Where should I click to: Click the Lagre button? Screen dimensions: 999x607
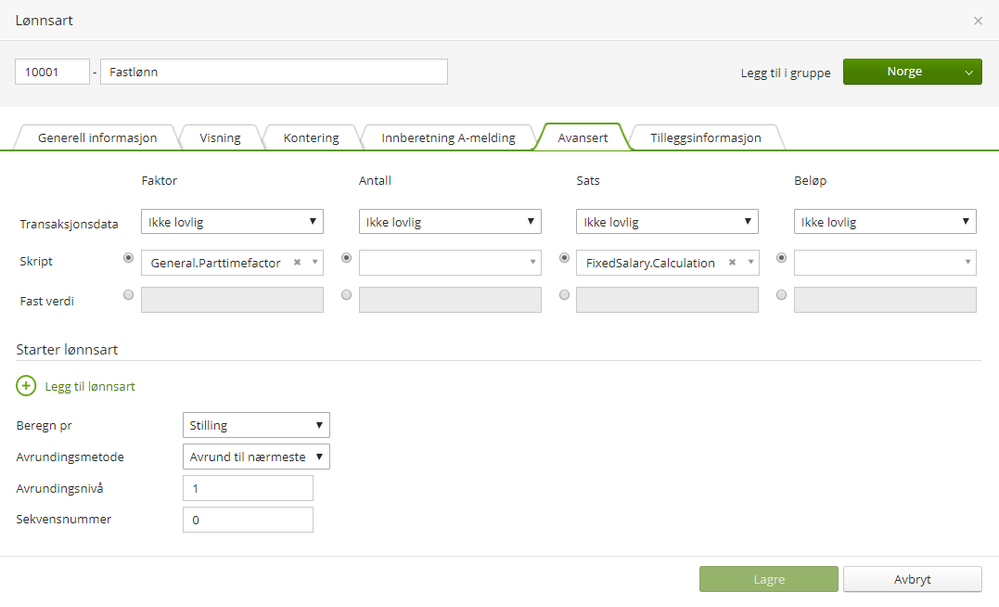click(768, 579)
